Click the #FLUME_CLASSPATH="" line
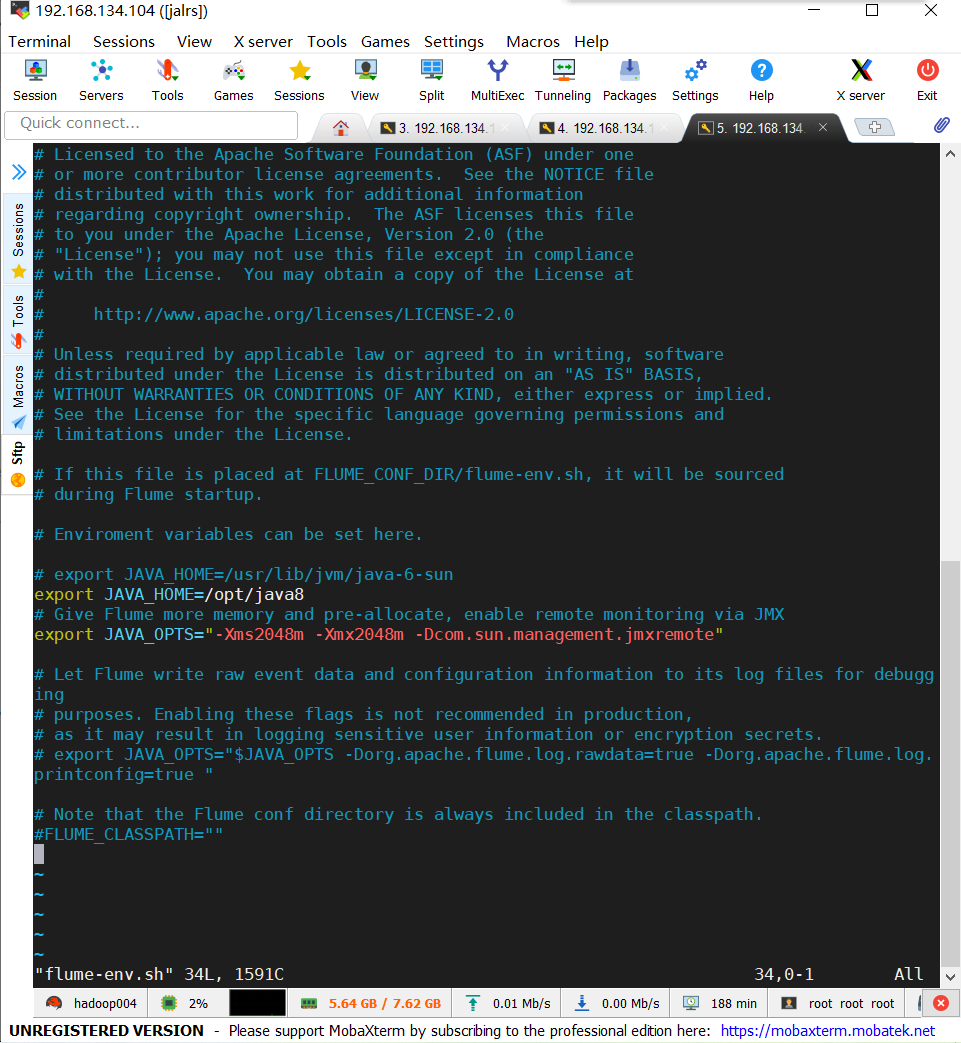This screenshot has width=961, height=1043. (128, 834)
